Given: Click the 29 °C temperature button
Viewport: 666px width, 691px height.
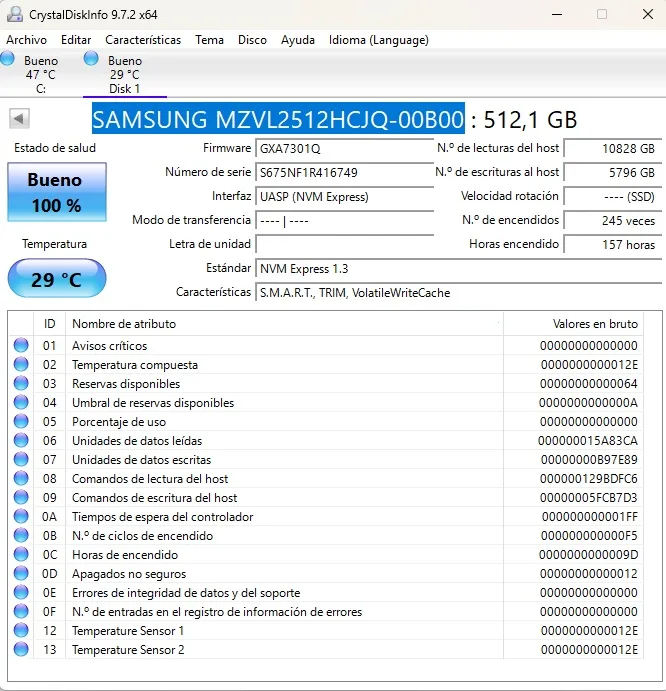Looking at the screenshot, I should 57,279.
